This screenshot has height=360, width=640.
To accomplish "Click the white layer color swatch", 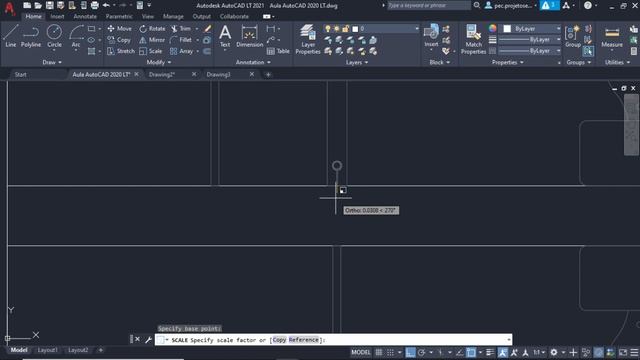I will (355, 29).
